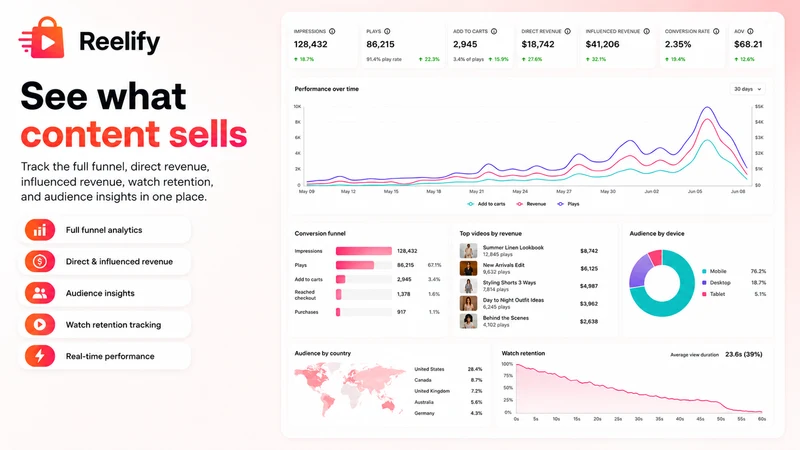Screen dimensions: 800x450
Task: Click the Influenced Revenue value $41,206
Action: point(603,44)
